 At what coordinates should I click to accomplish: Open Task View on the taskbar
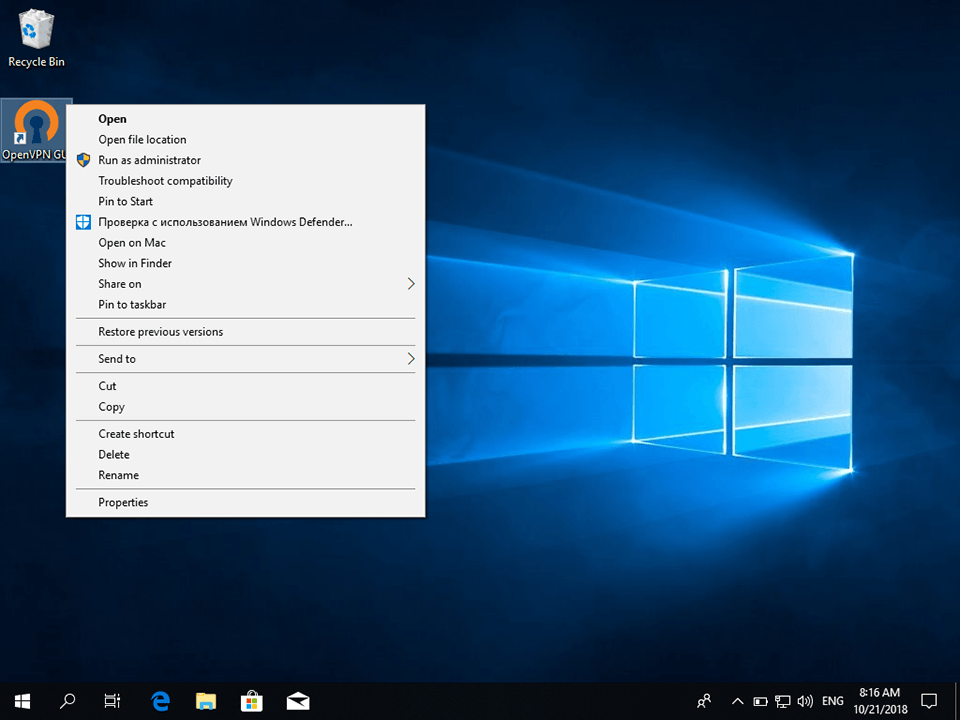(112, 701)
